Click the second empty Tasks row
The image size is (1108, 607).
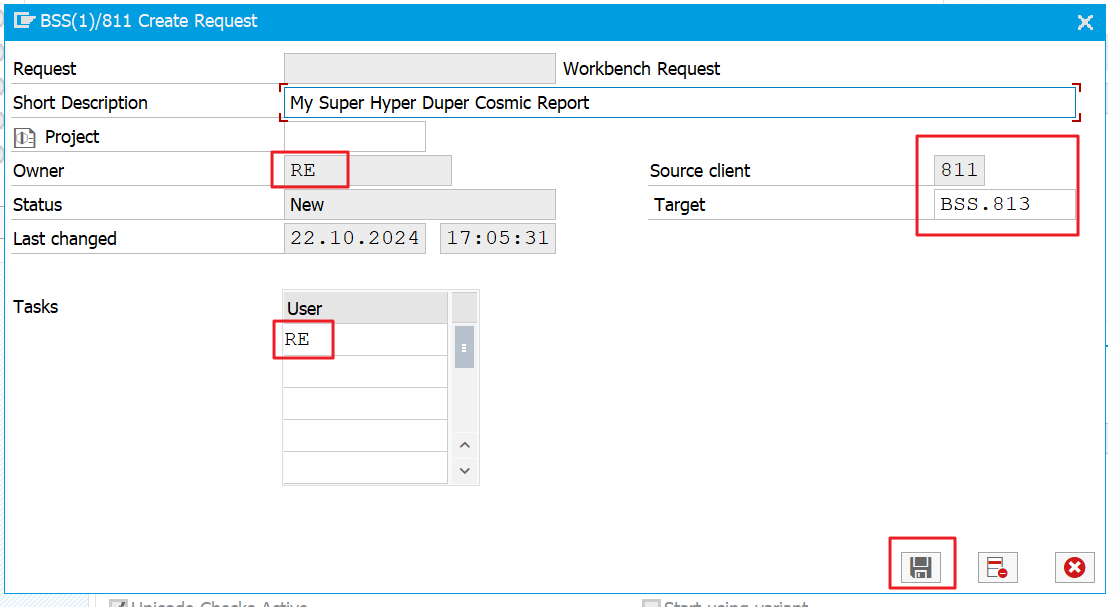364,372
